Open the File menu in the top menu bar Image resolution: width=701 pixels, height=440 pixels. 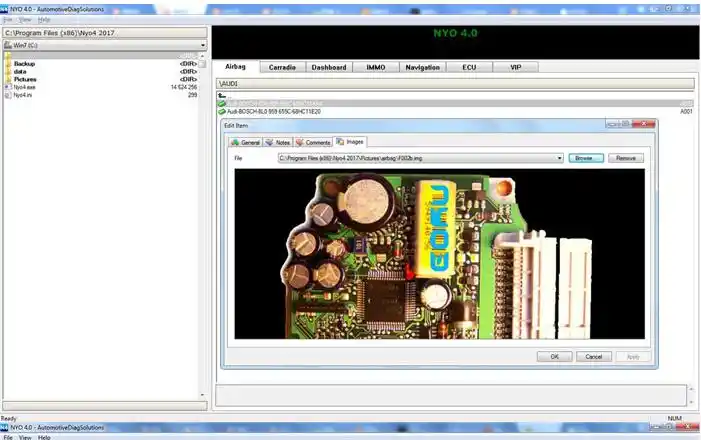8,20
